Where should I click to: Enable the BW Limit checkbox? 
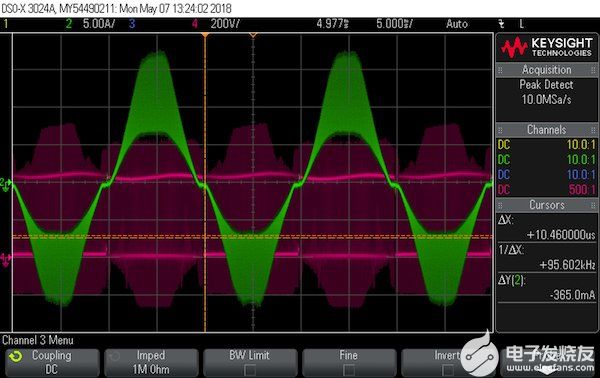[249, 370]
